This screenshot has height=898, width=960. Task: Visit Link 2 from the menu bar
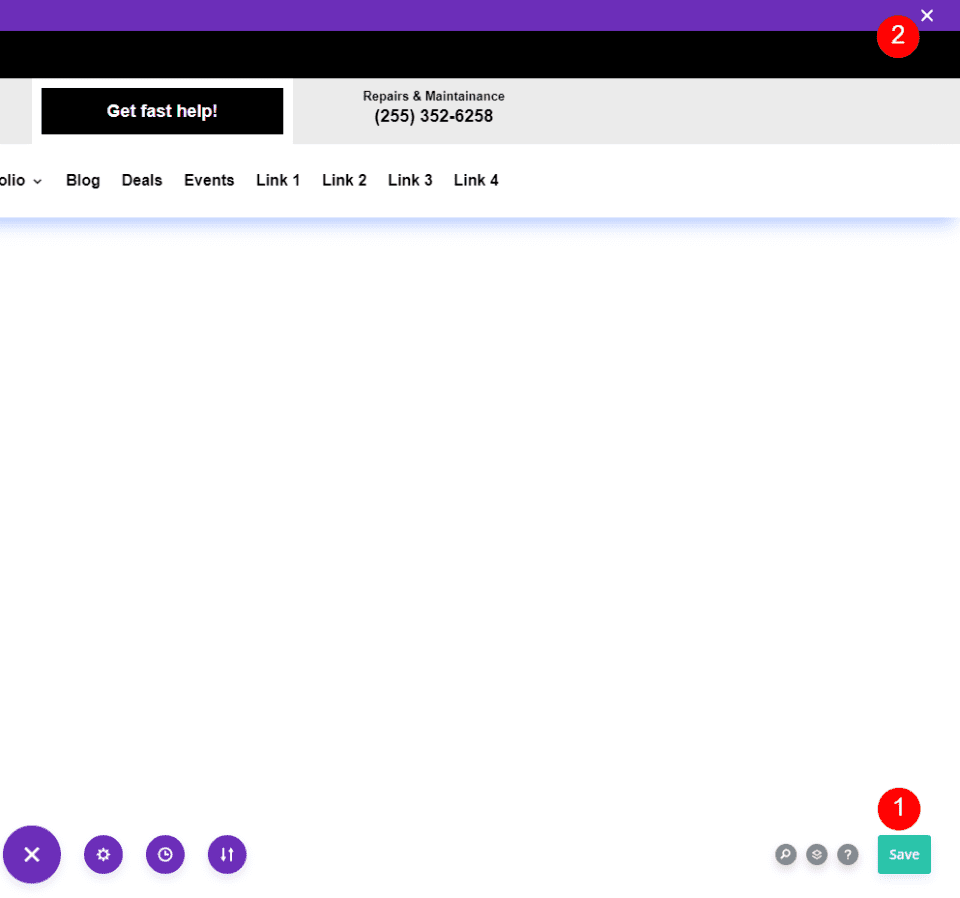(x=344, y=180)
